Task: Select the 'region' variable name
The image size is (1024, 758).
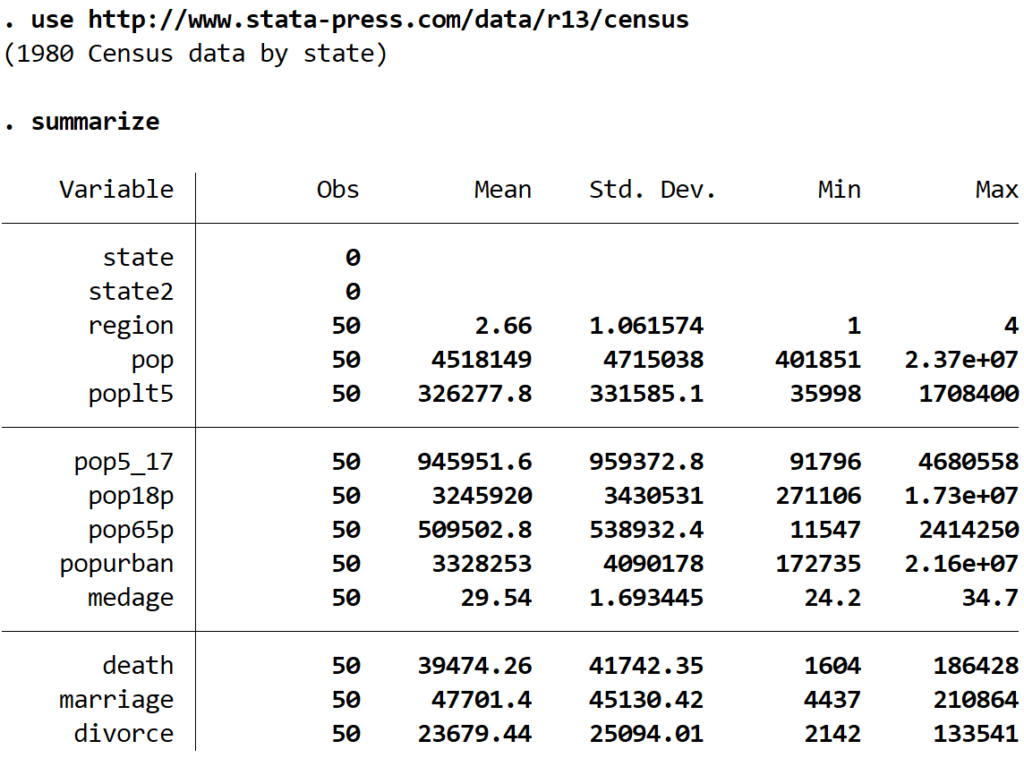Action: pos(131,326)
